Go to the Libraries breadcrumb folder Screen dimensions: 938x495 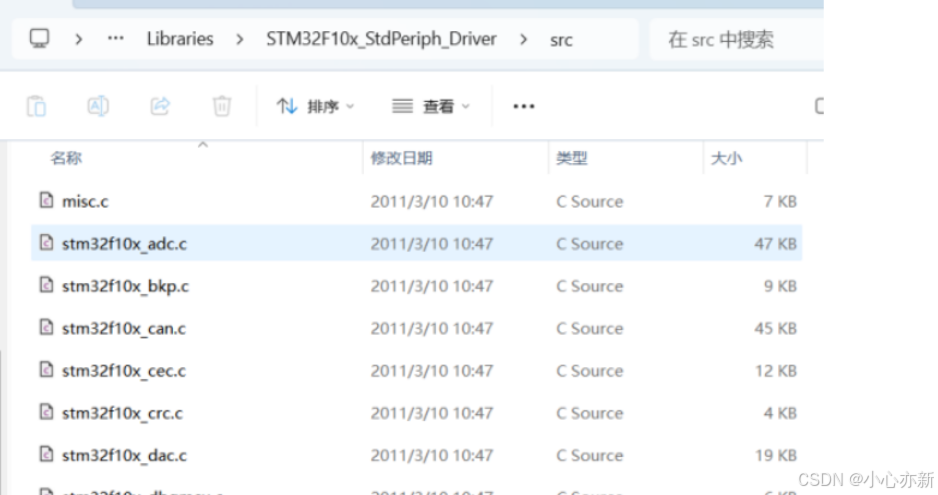(x=180, y=39)
